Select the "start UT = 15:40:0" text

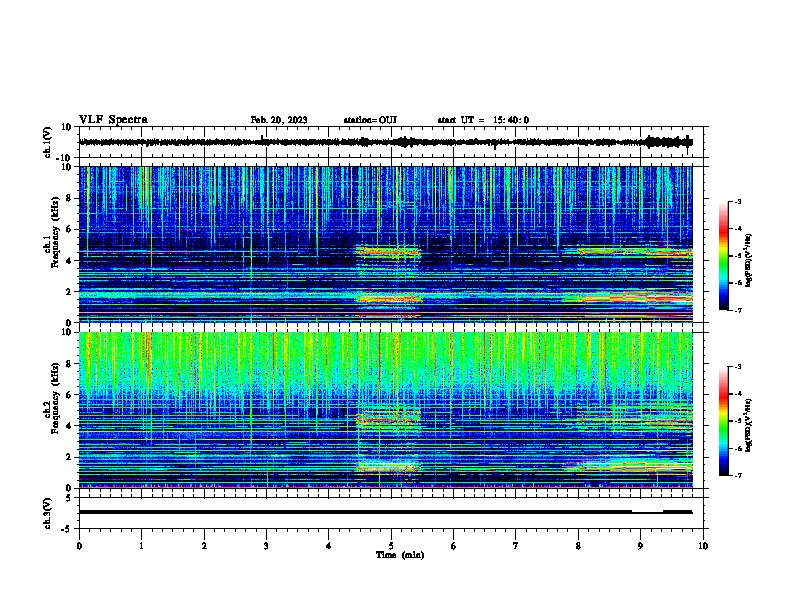click(483, 120)
